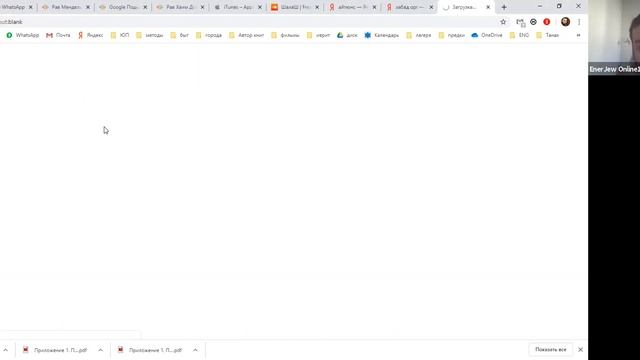Open the лагеря bookmarks folder
The image size is (640, 360).
coord(419,36)
